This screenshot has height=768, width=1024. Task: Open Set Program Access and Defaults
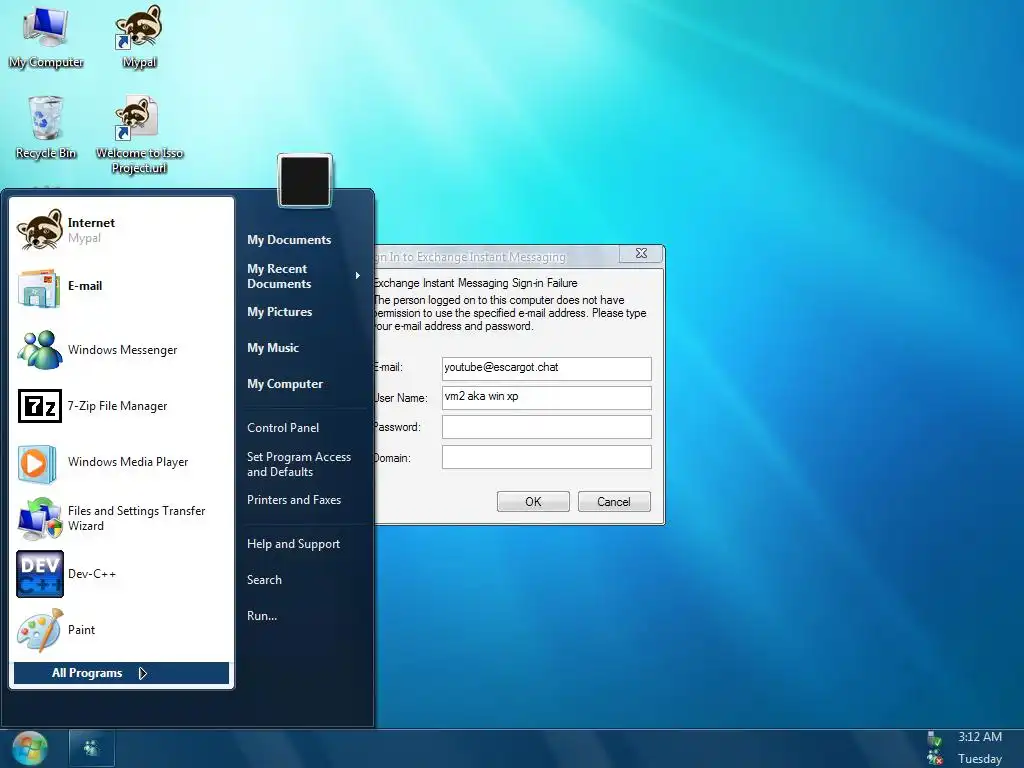pyautogui.click(x=298, y=464)
